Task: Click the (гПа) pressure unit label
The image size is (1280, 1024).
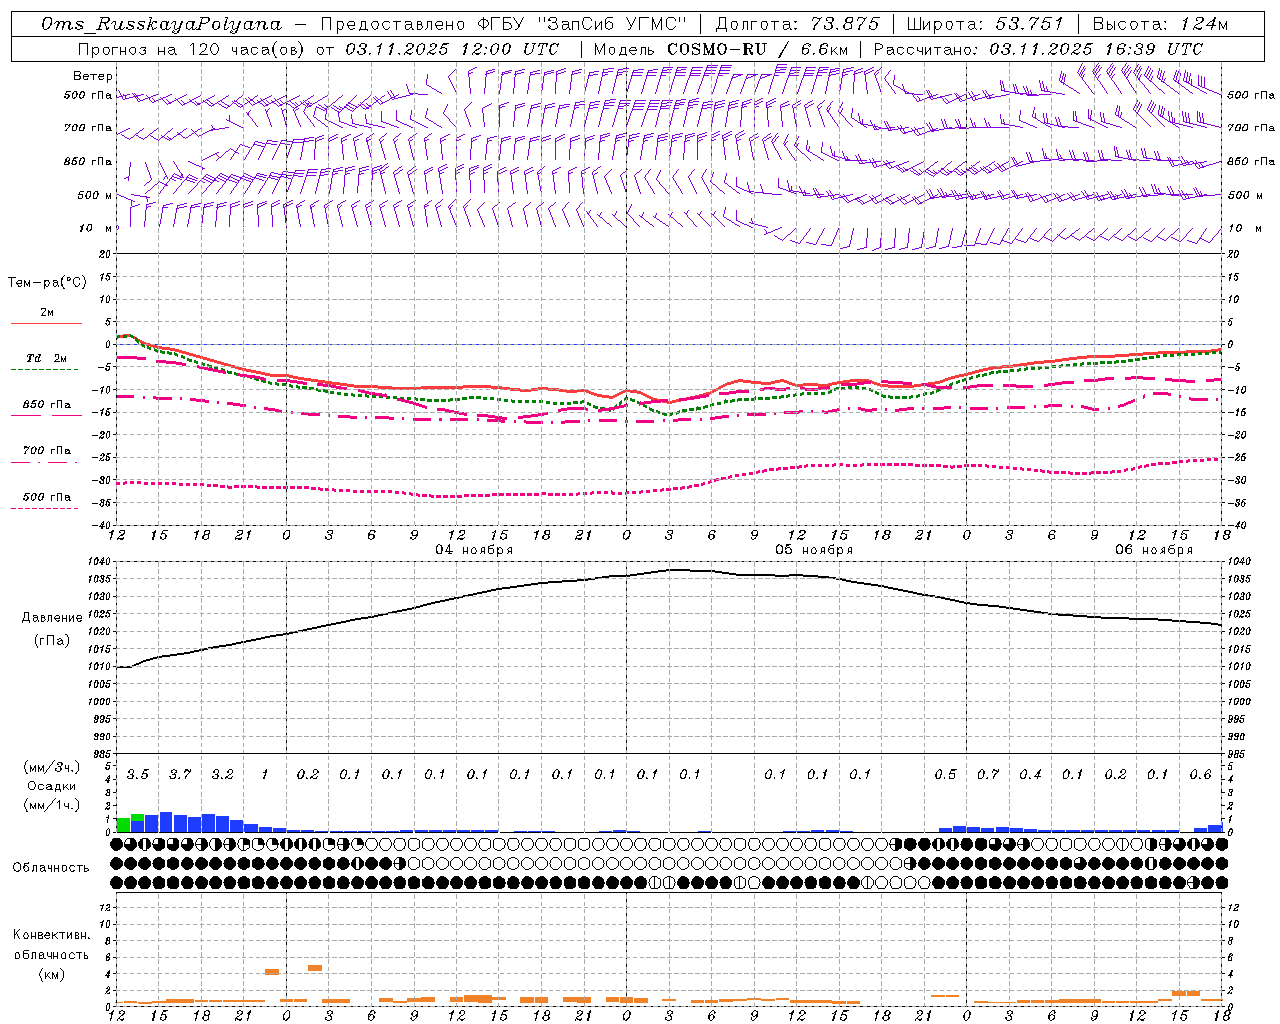Action: tap(52, 641)
